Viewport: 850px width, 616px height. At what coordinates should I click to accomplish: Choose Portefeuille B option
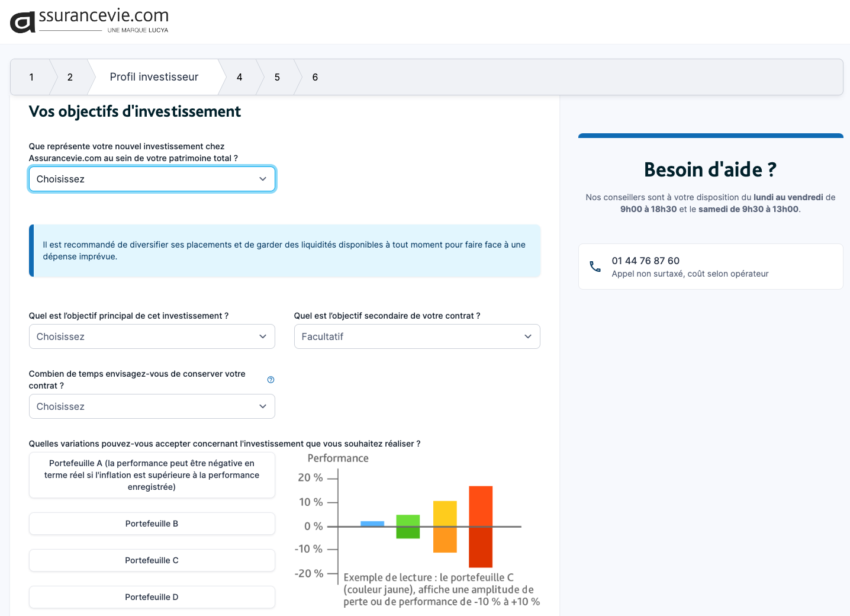pyautogui.click(x=152, y=524)
